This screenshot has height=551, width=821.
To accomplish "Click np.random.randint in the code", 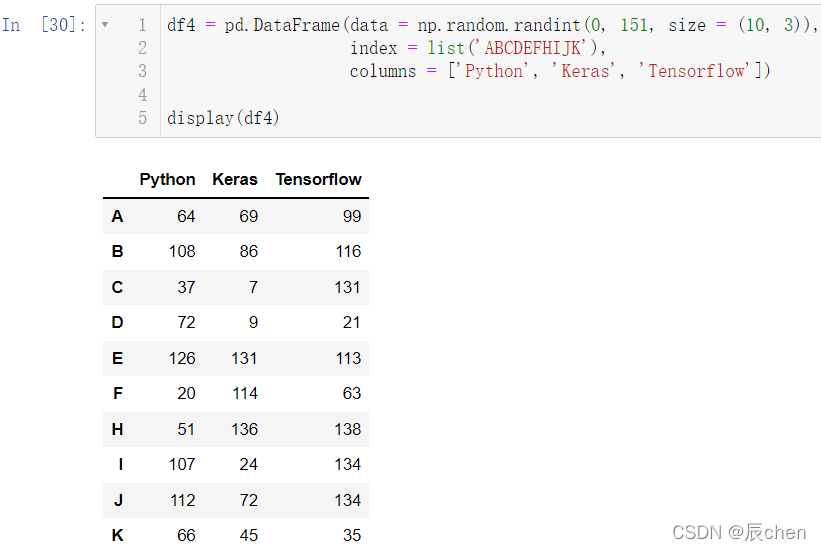I will click(x=499, y=25).
